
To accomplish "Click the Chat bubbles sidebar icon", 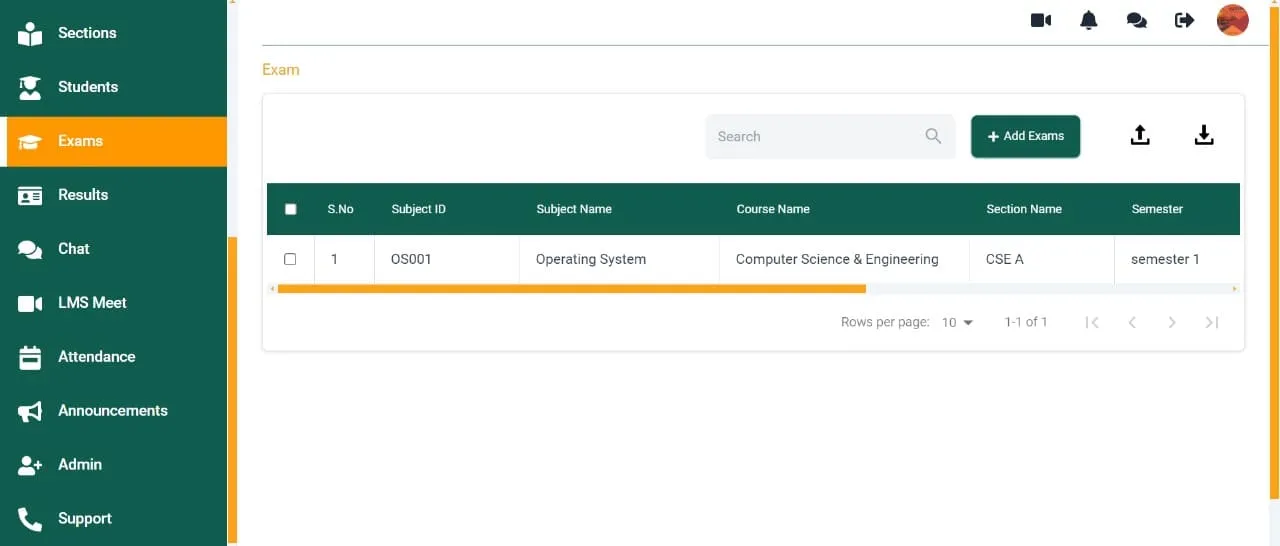I will (30, 250).
